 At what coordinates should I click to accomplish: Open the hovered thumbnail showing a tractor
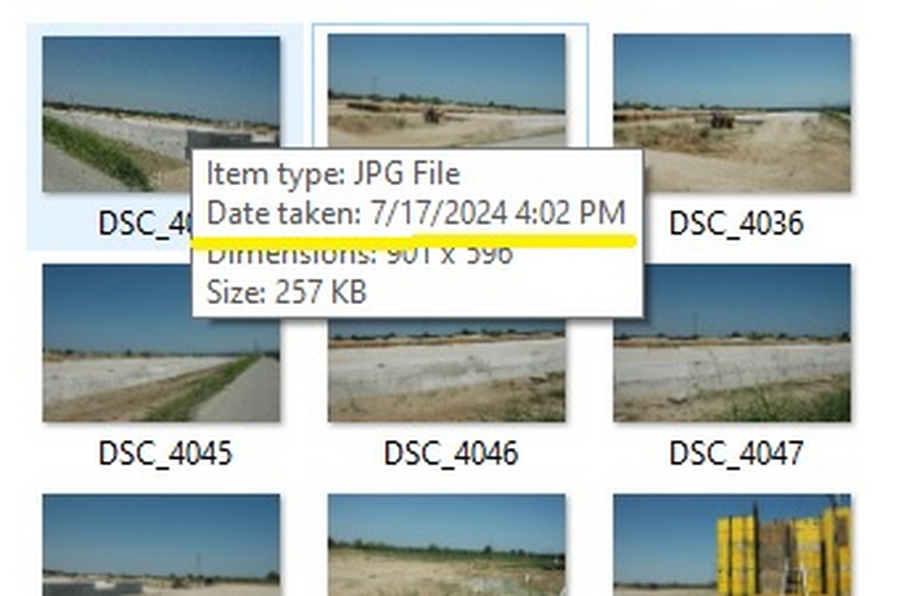click(446, 89)
